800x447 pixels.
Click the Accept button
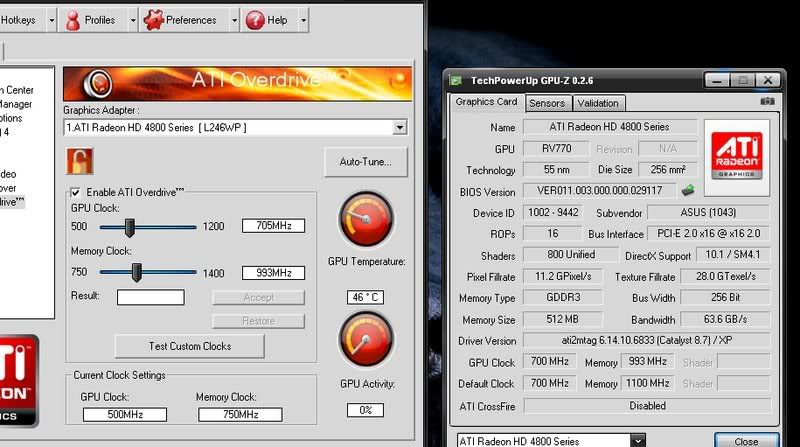tap(259, 297)
